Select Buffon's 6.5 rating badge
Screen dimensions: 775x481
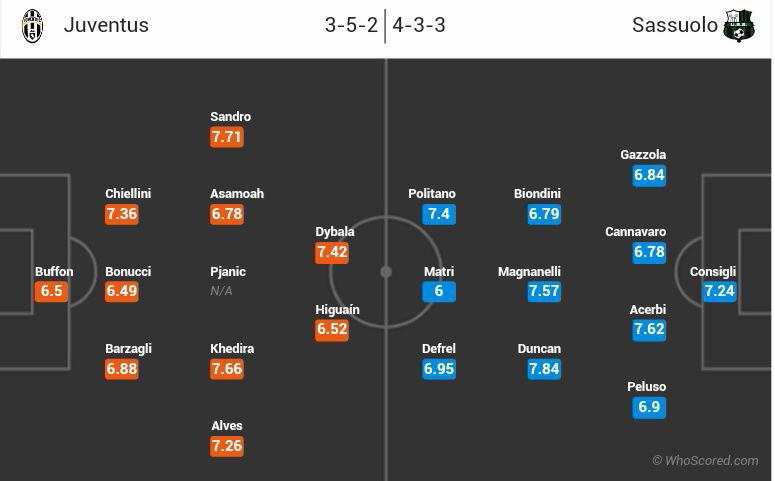(x=52, y=291)
